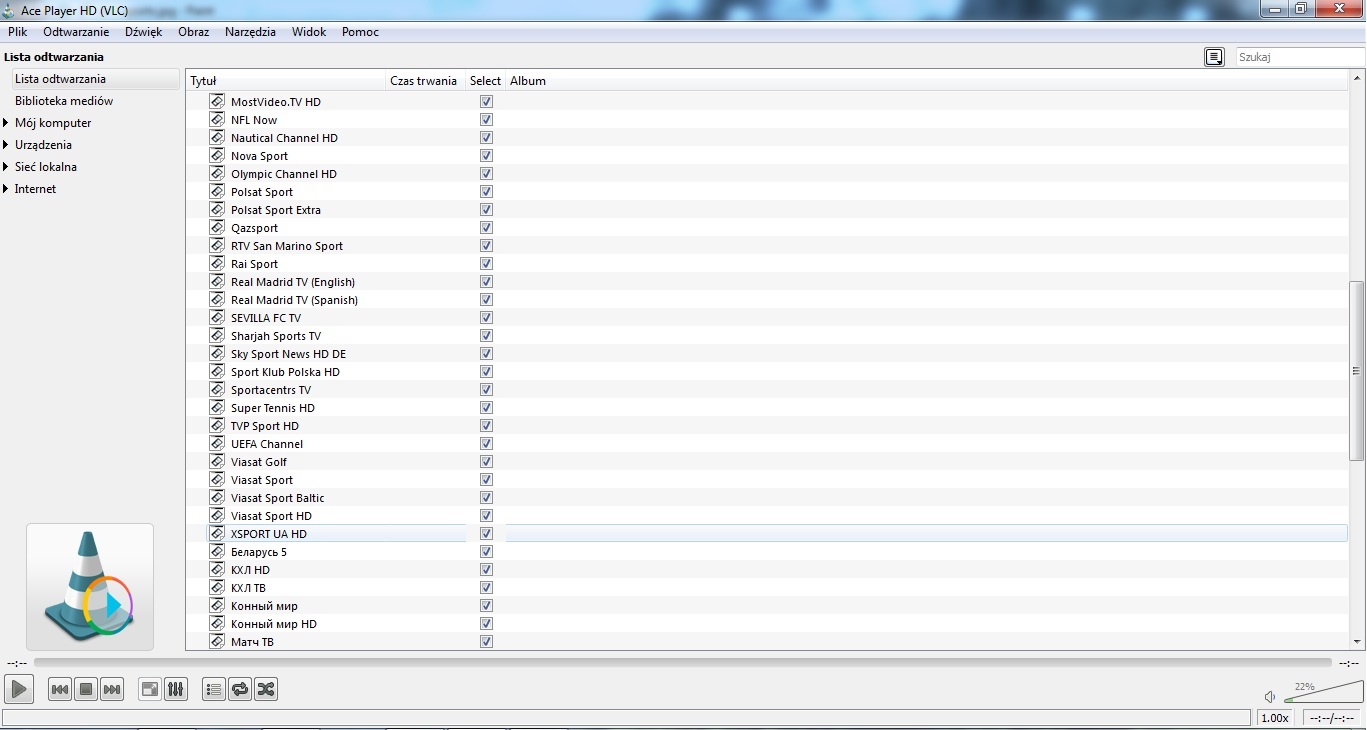Viewport: 1367px width, 730px height.
Task: Mute audio via speaker icon
Action: tap(1270, 697)
